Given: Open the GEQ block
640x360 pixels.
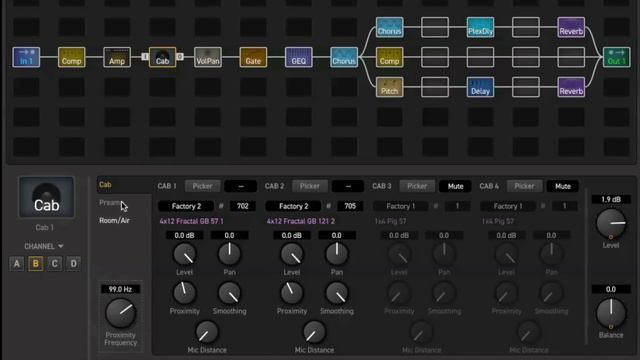Looking at the screenshot, I should [x=299, y=57].
